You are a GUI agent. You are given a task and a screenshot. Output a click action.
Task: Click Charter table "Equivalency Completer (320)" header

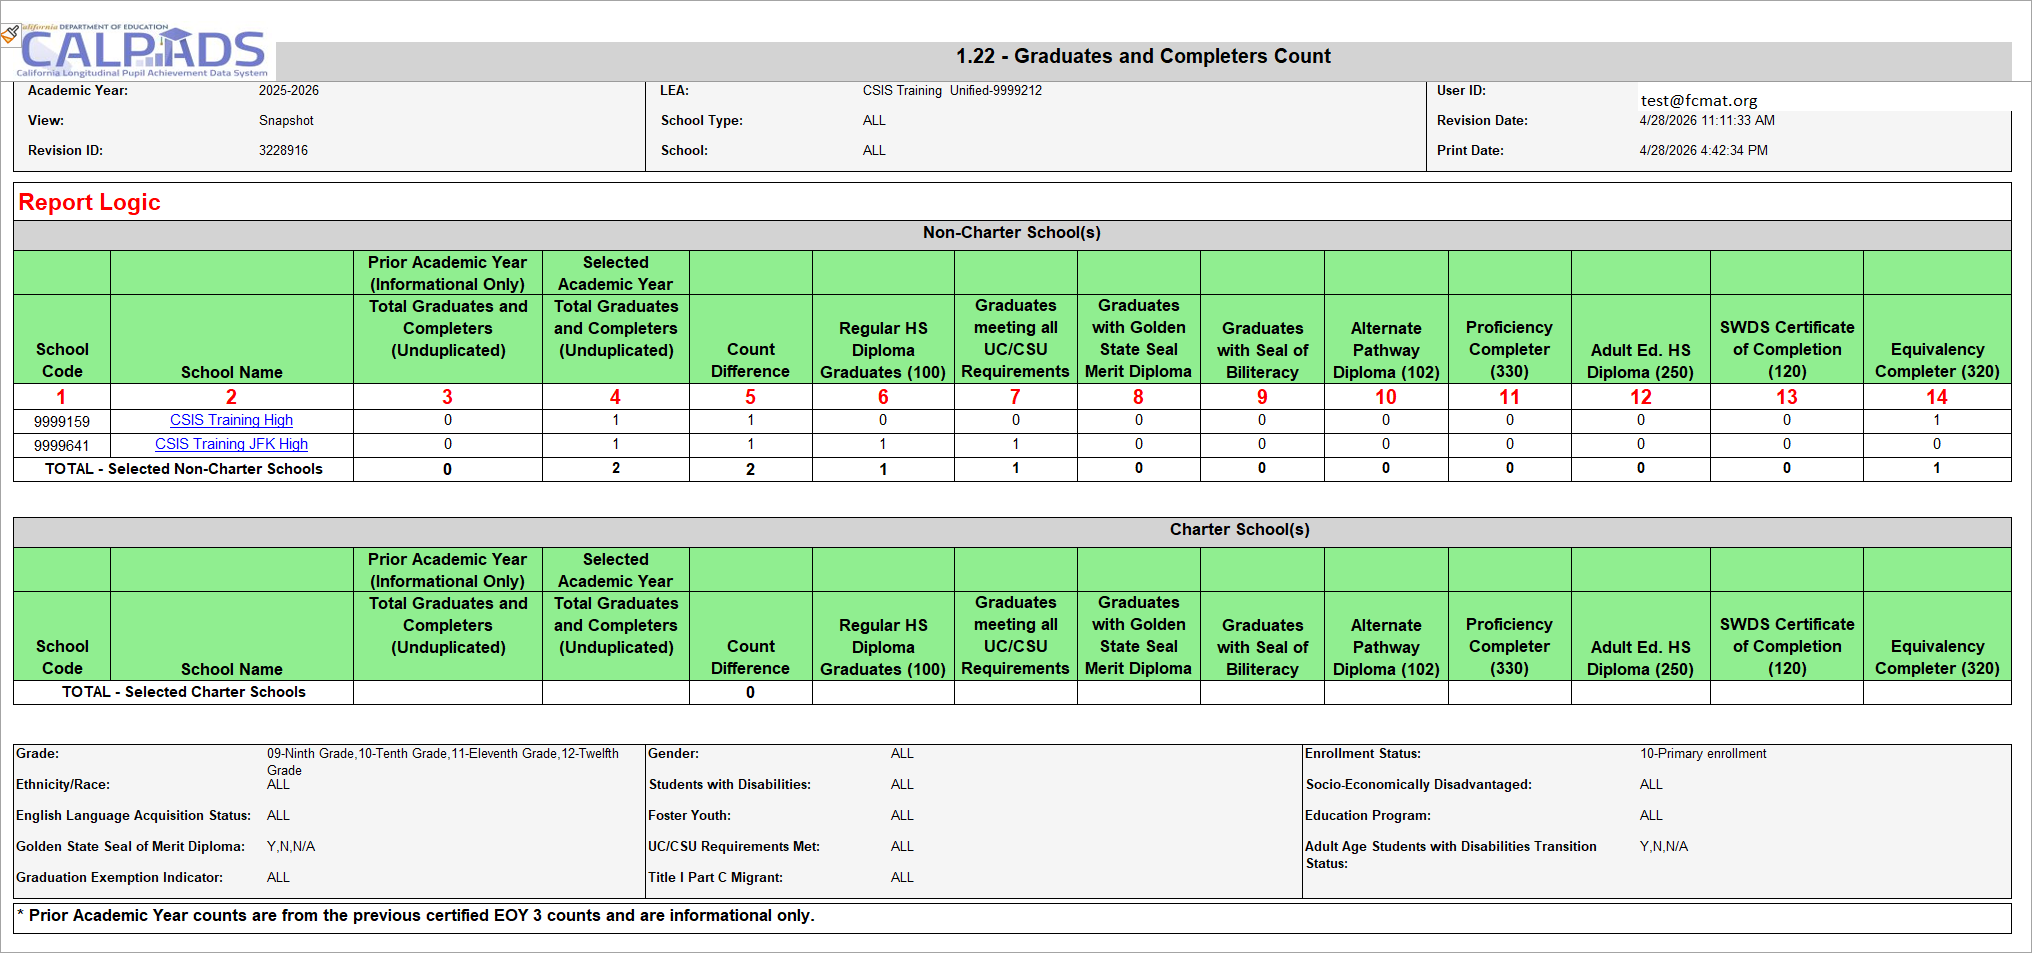point(1937,657)
